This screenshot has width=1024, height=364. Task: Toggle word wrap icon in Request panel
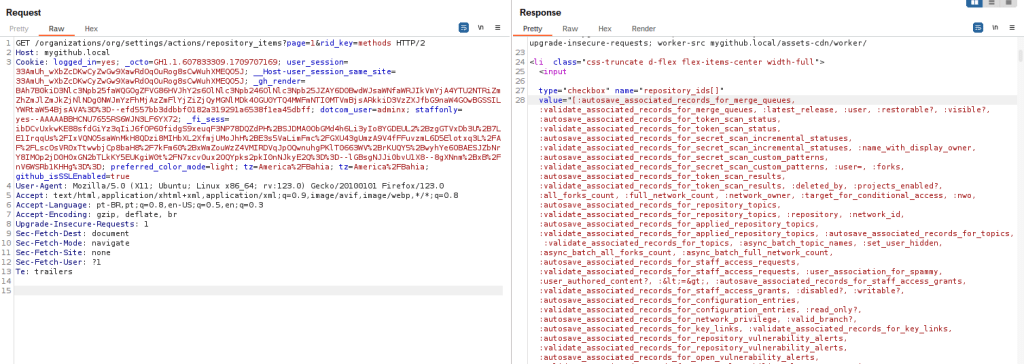pyautogui.click(x=464, y=27)
